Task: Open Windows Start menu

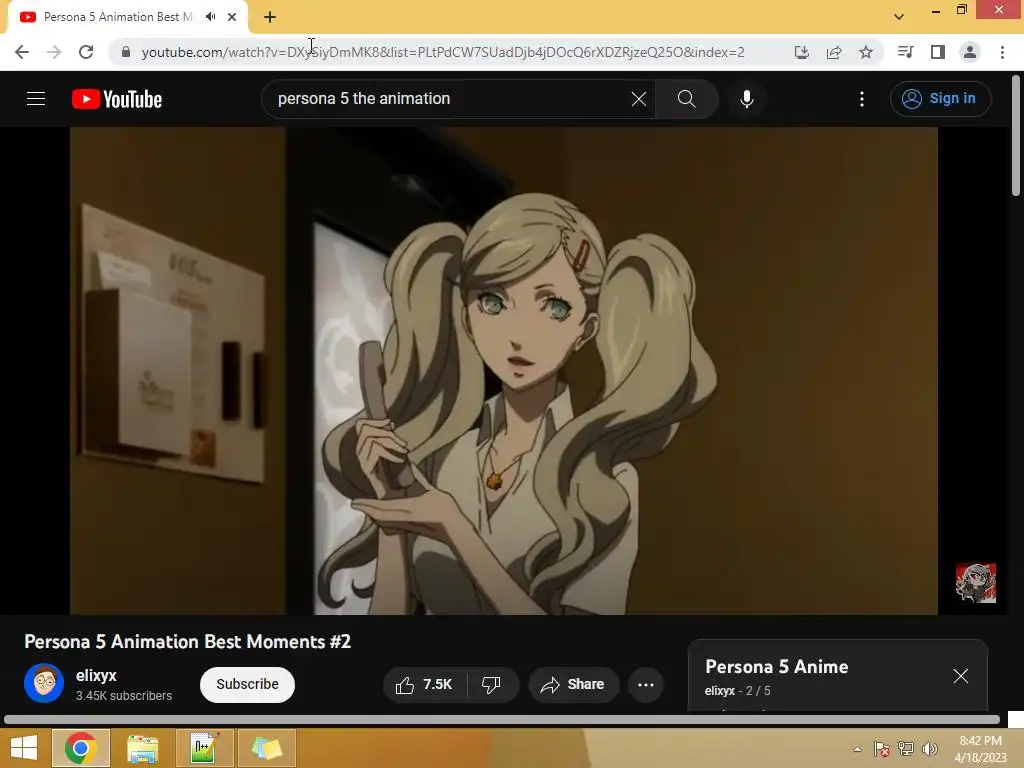Action: [24, 748]
